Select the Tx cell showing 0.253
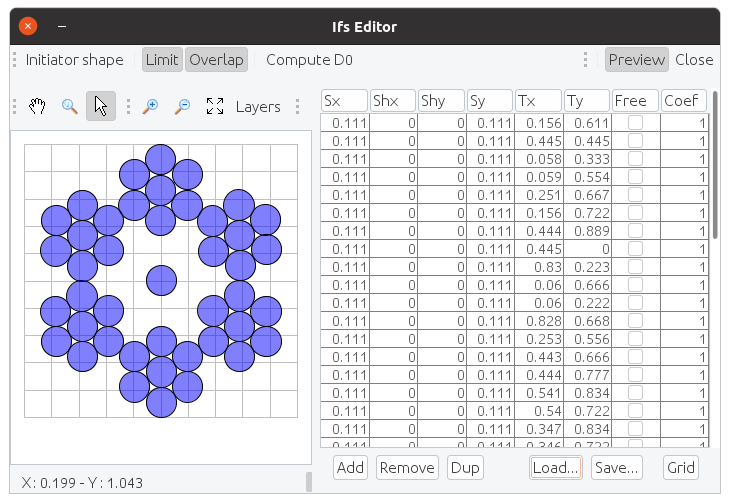 click(x=539, y=339)
